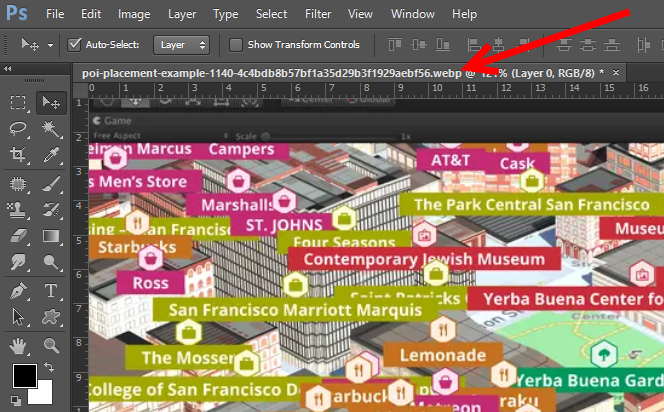Click the horizontal ruler at mark 10
The width and height of the screenshot is (664, 412).
click(437, 88)
